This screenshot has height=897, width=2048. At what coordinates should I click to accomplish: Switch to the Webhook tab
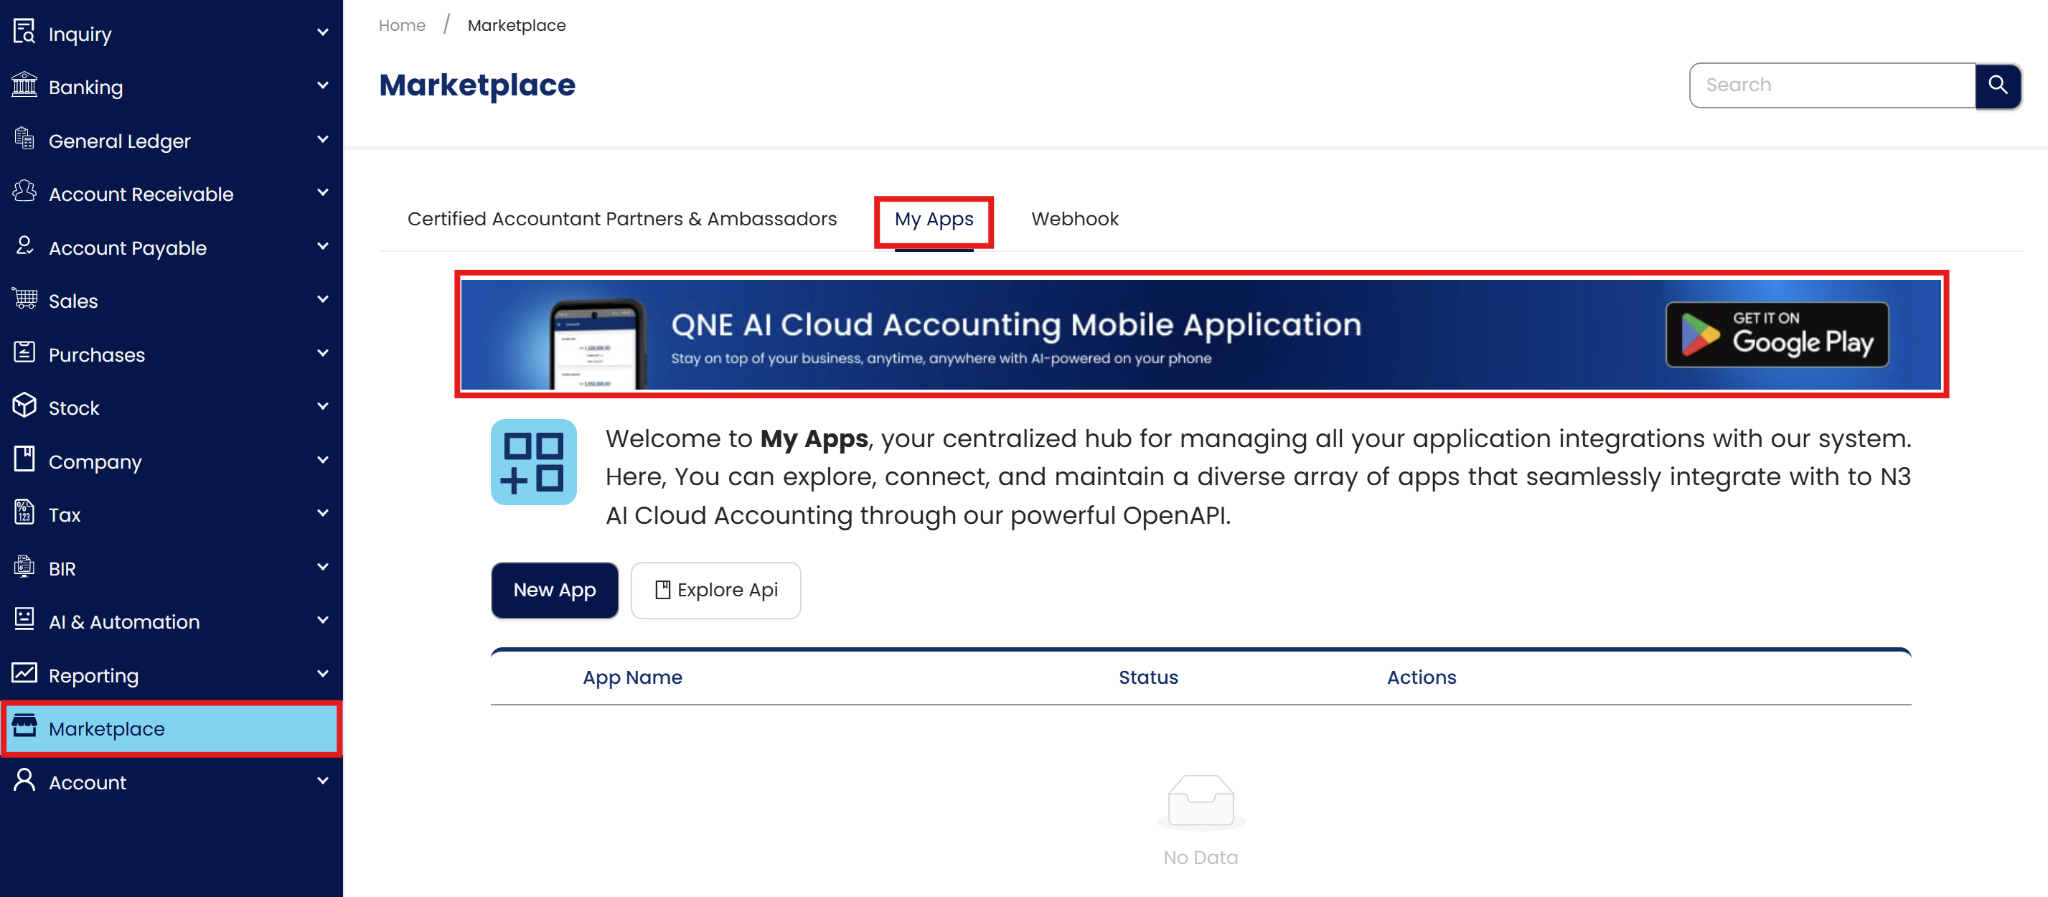[x=1075, y=219]
